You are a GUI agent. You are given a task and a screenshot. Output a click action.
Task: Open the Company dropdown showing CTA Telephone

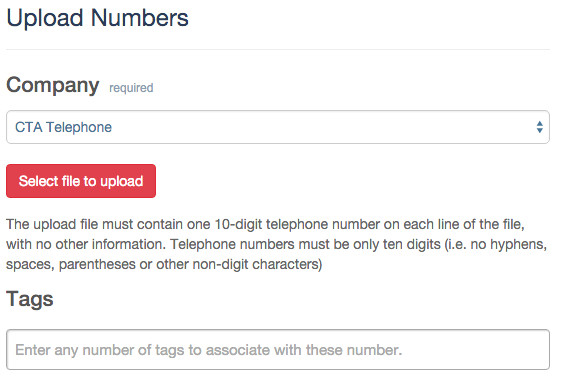pos(278,127)
